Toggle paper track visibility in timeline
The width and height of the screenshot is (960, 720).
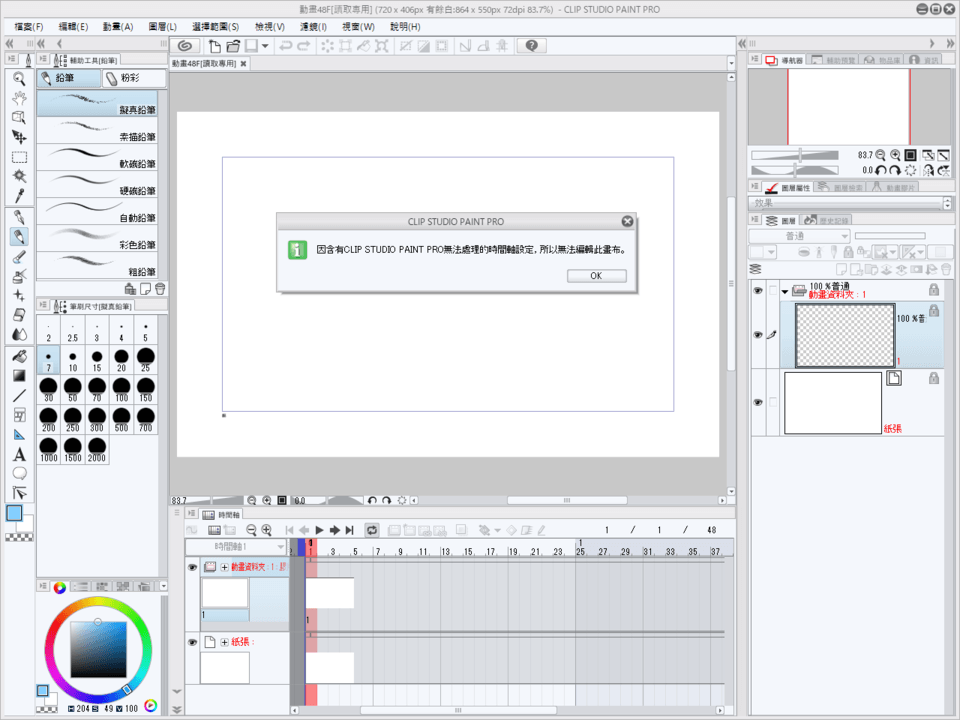(192, 642)
